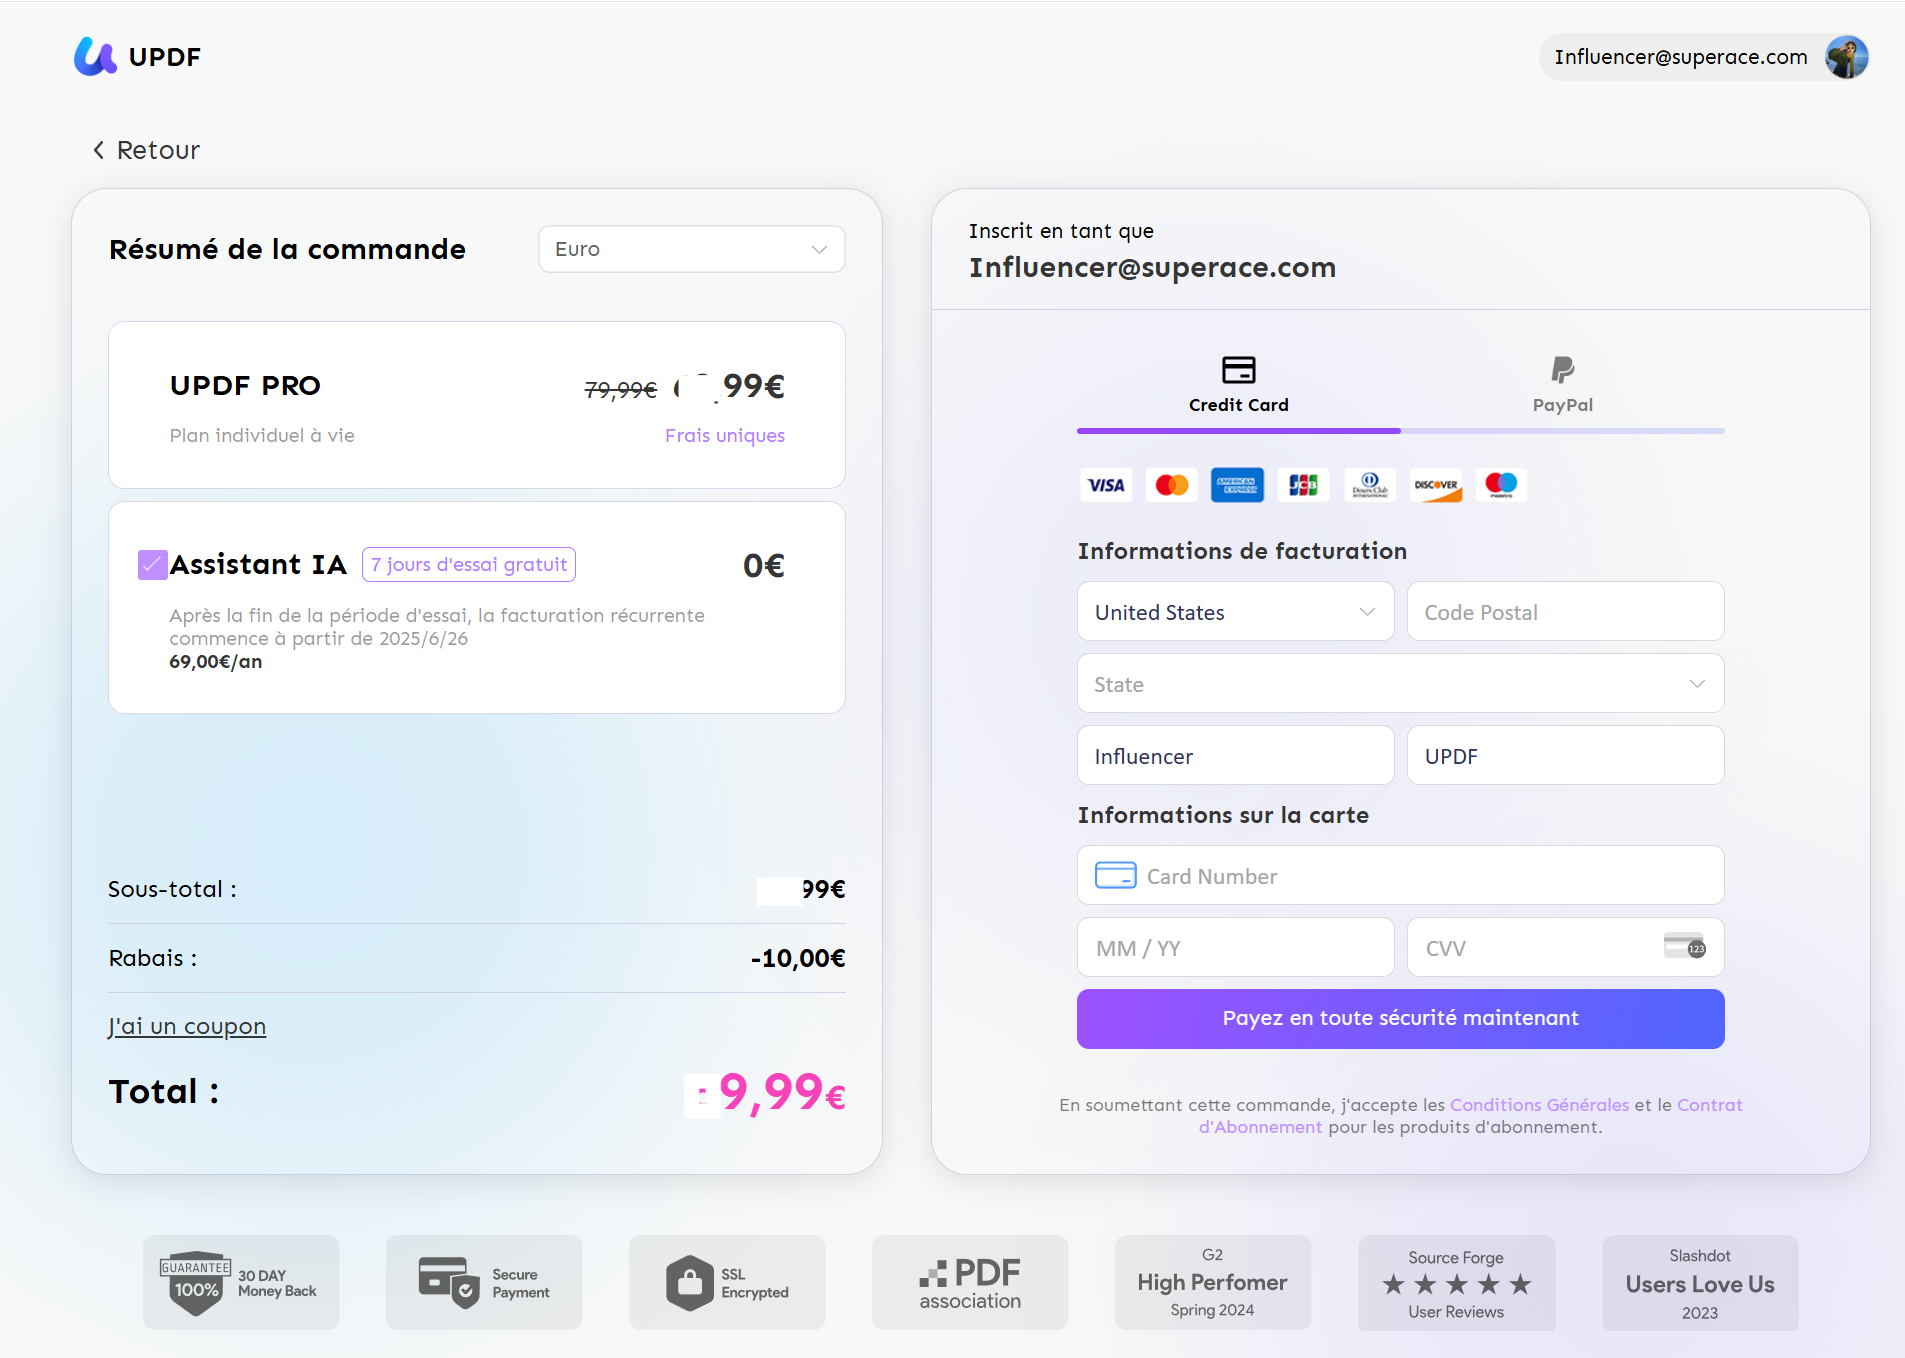
Task: Click the Source Forge User Reviews badge
Action: tap(1457, 1283)
